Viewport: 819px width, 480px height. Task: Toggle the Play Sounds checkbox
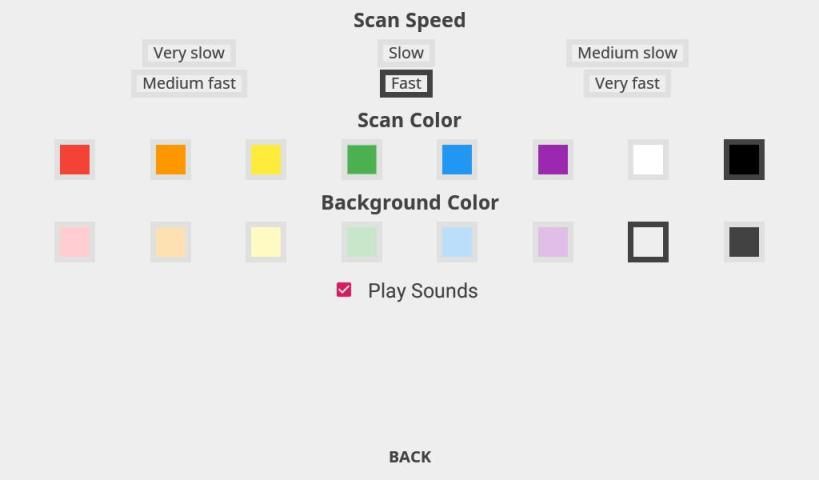tap(344, 290)
